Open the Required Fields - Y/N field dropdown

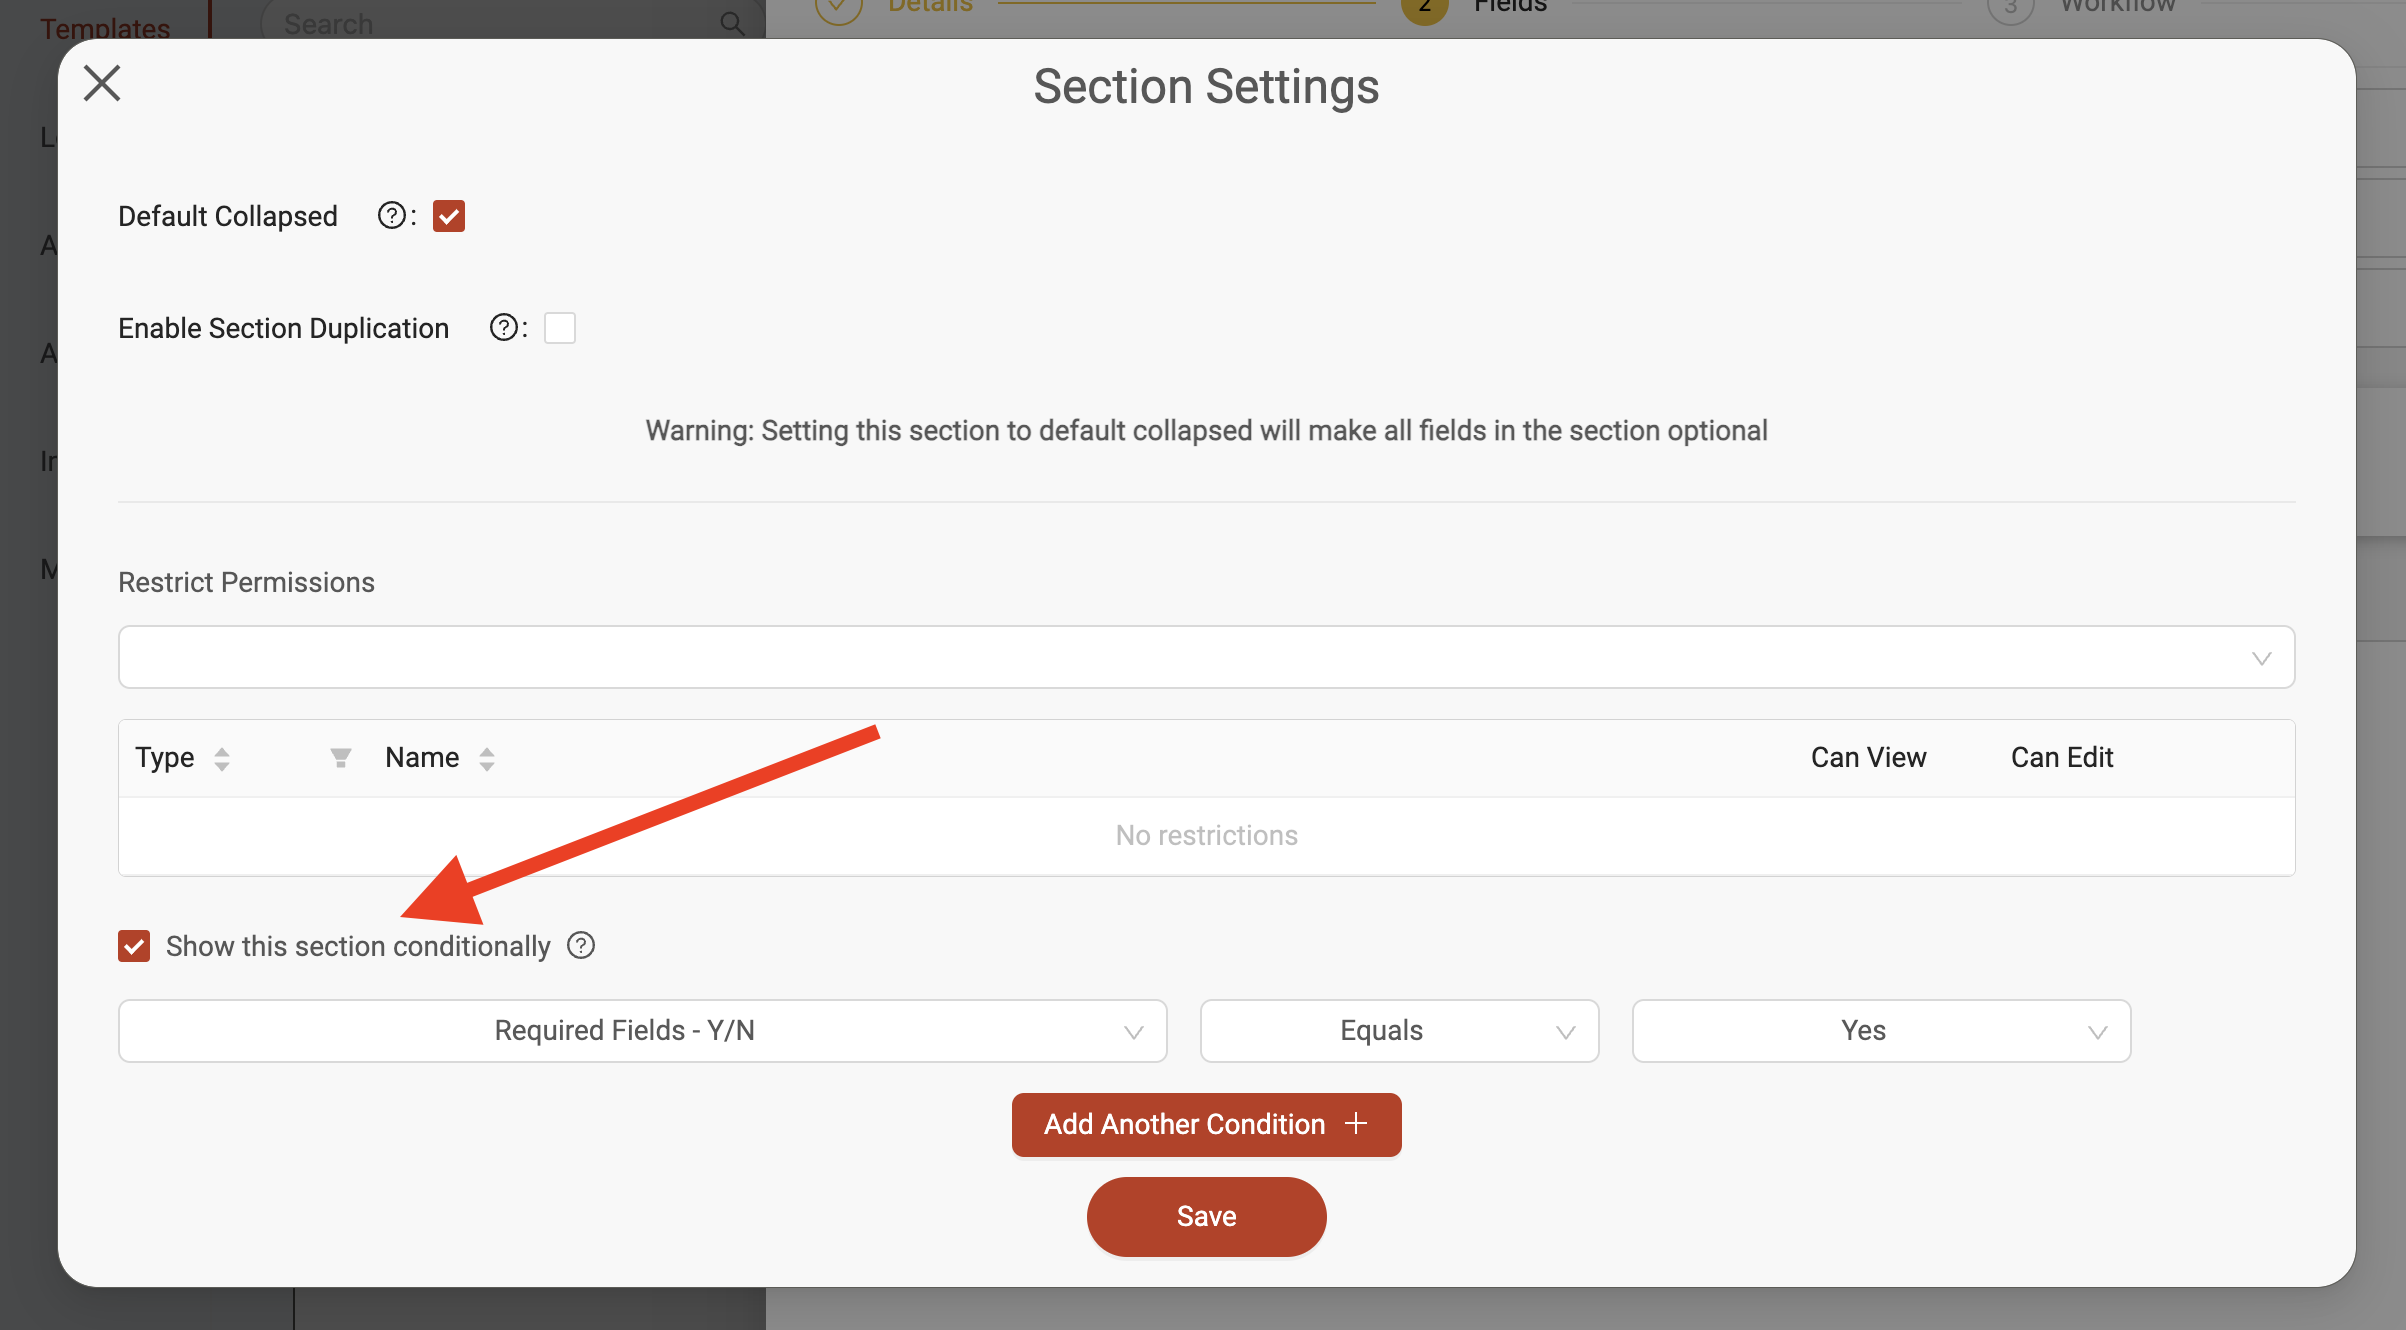[643, 1031]
